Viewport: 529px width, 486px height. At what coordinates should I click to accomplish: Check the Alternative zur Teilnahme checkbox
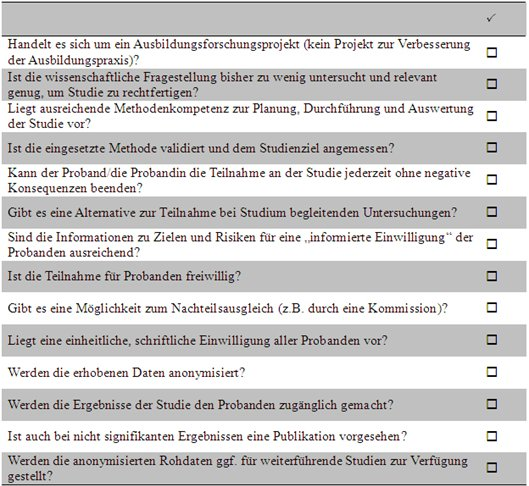click(x=492, y=212)
